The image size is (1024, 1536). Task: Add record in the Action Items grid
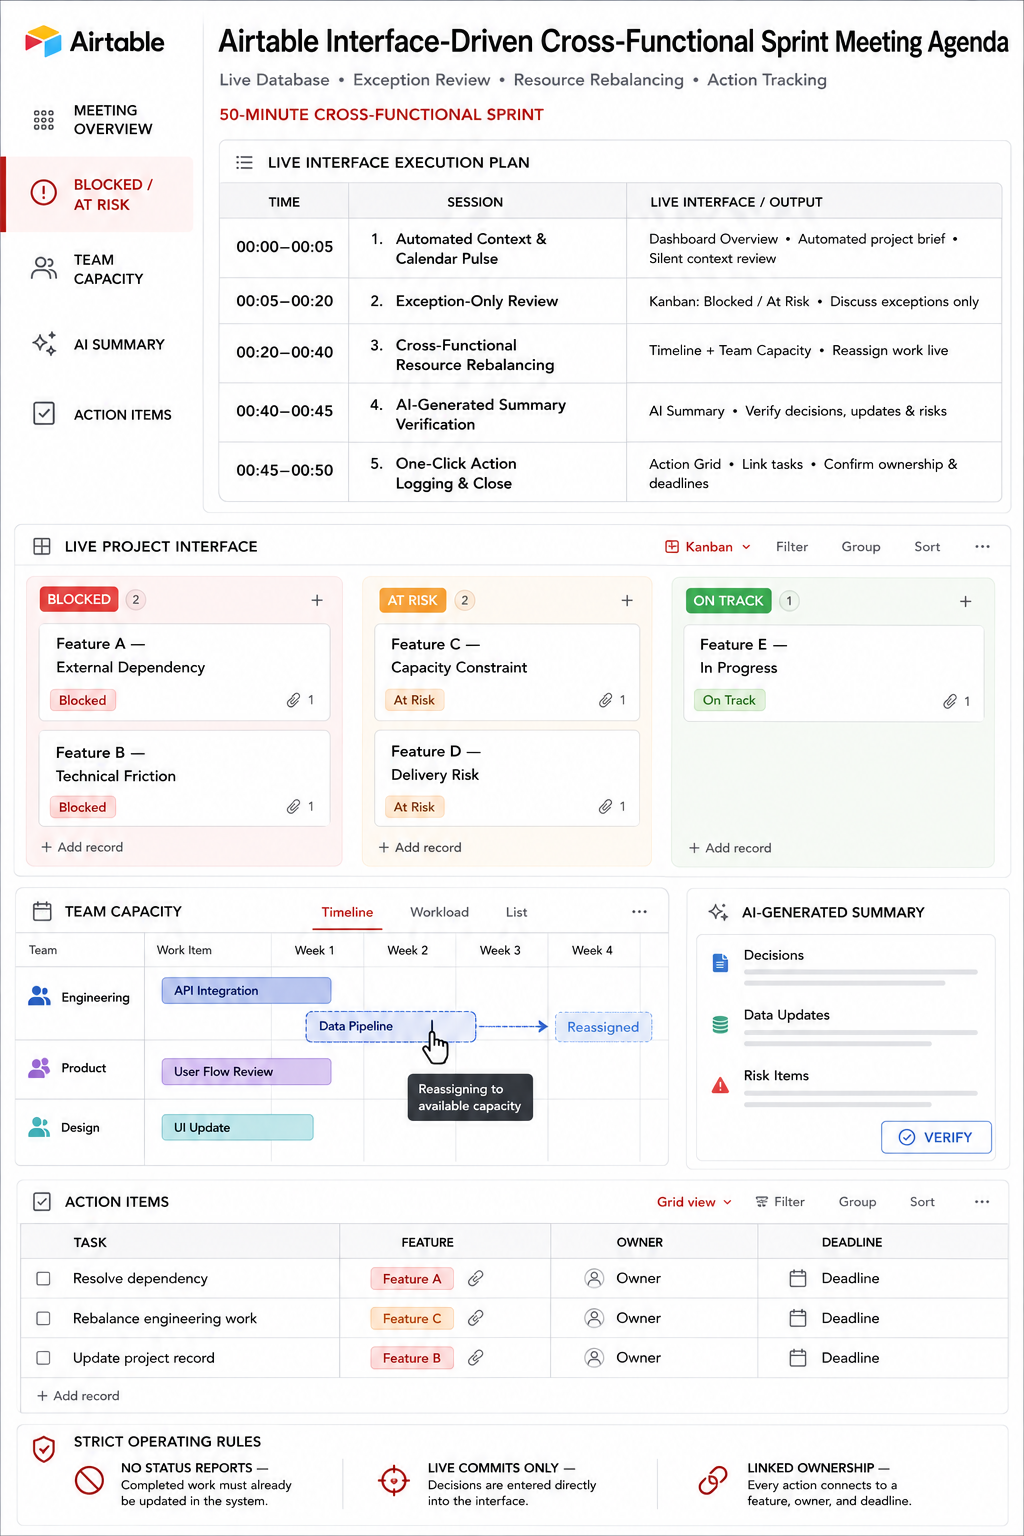coord(78,1395)
